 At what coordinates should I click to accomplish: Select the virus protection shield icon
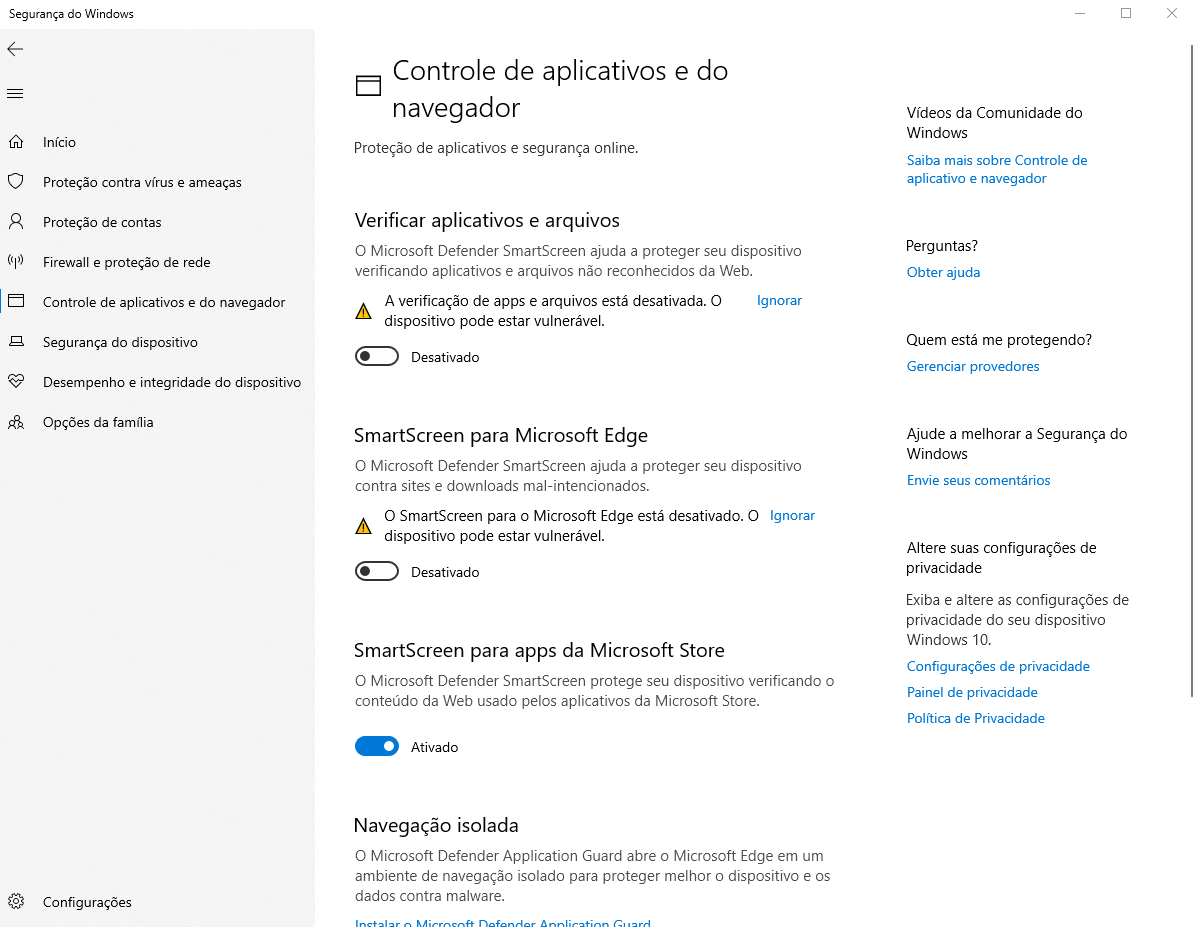tap(16, 182)
